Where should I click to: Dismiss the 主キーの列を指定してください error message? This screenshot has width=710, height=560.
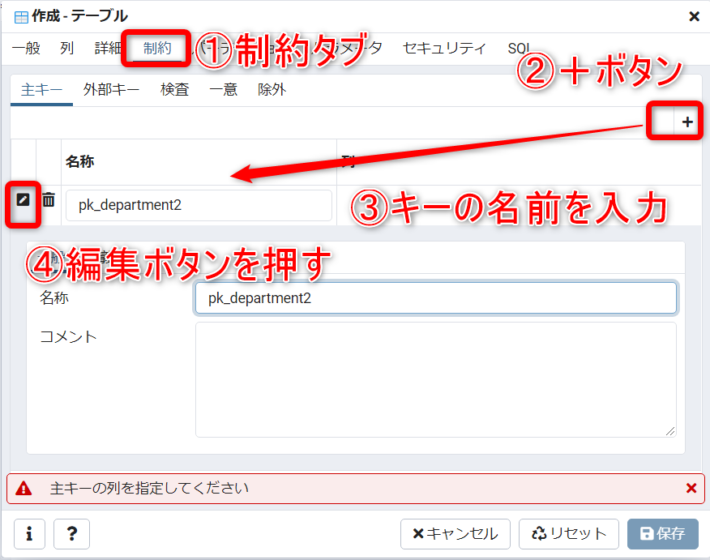click(x=690, y=488)
